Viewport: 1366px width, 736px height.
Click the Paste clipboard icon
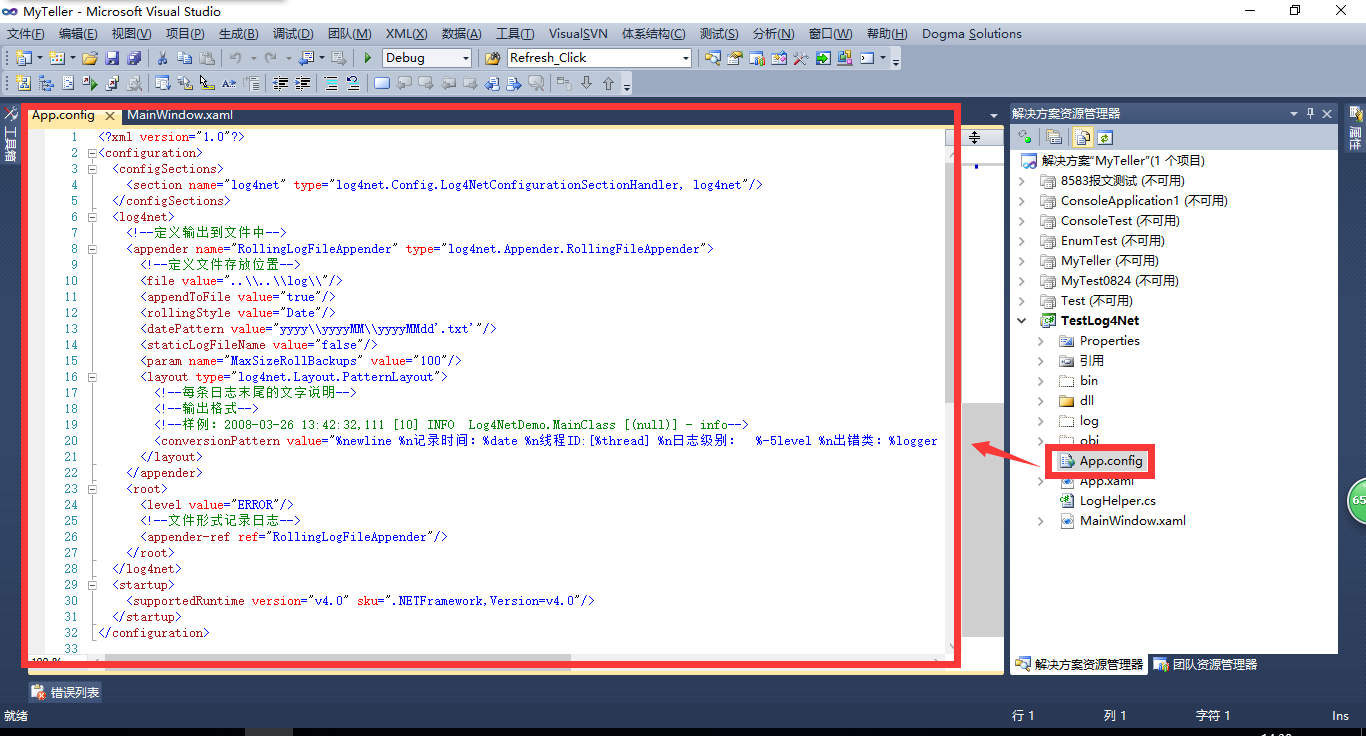207,58
